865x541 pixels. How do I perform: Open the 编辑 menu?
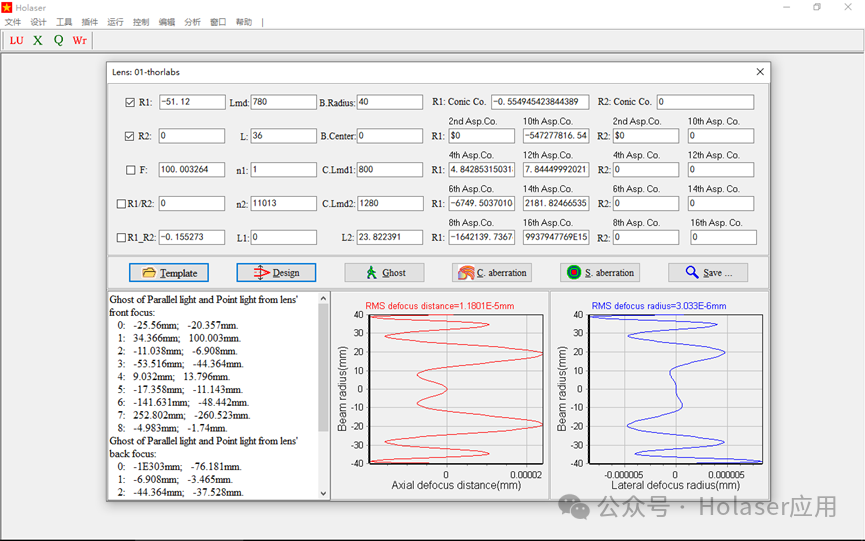point(167,22)
